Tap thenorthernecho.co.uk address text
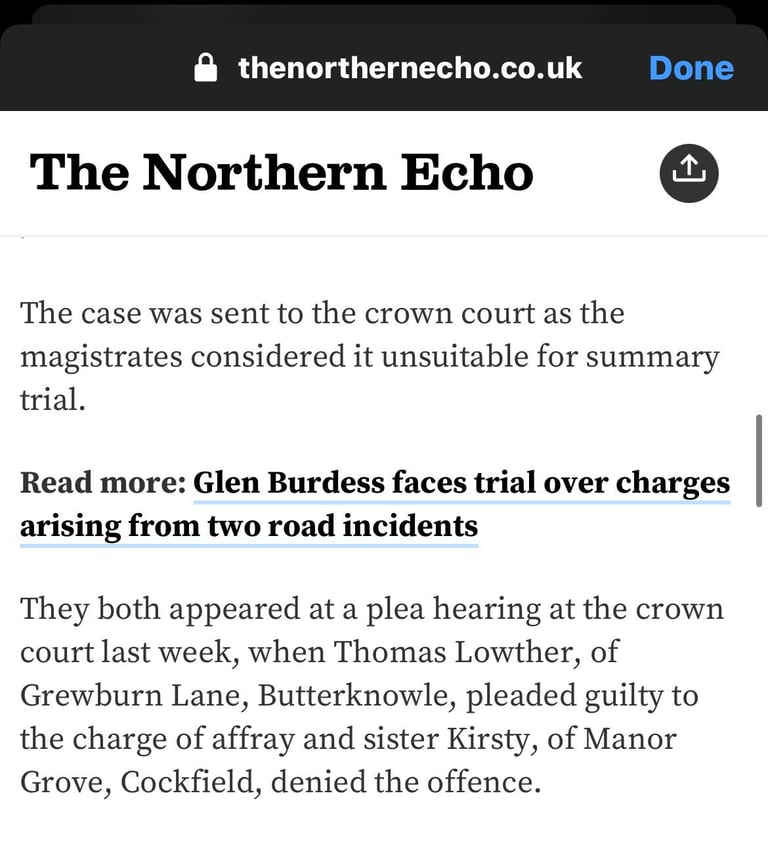This screenshot has width=768, height=852. (x=410, y=68)
